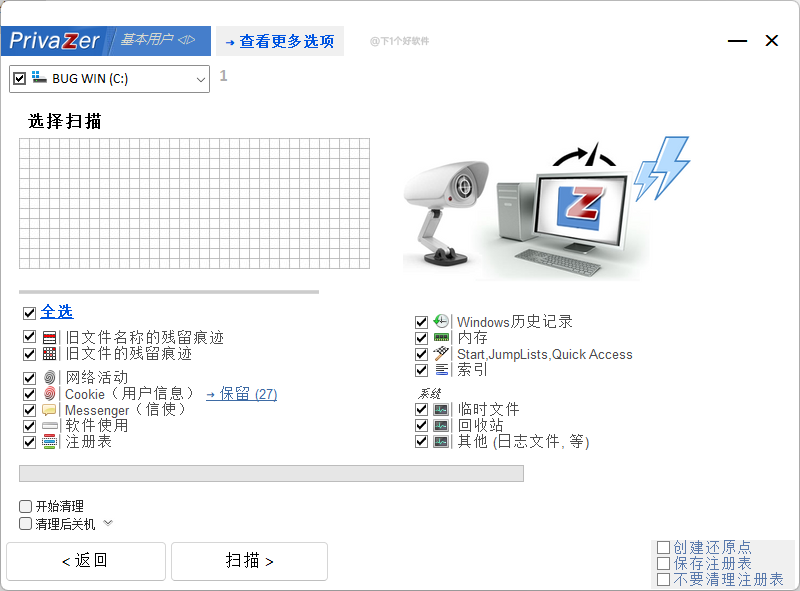Click the 选择扫描 heading
The height and width of the screenshot is (591, 800).
[x=65, y=121]
